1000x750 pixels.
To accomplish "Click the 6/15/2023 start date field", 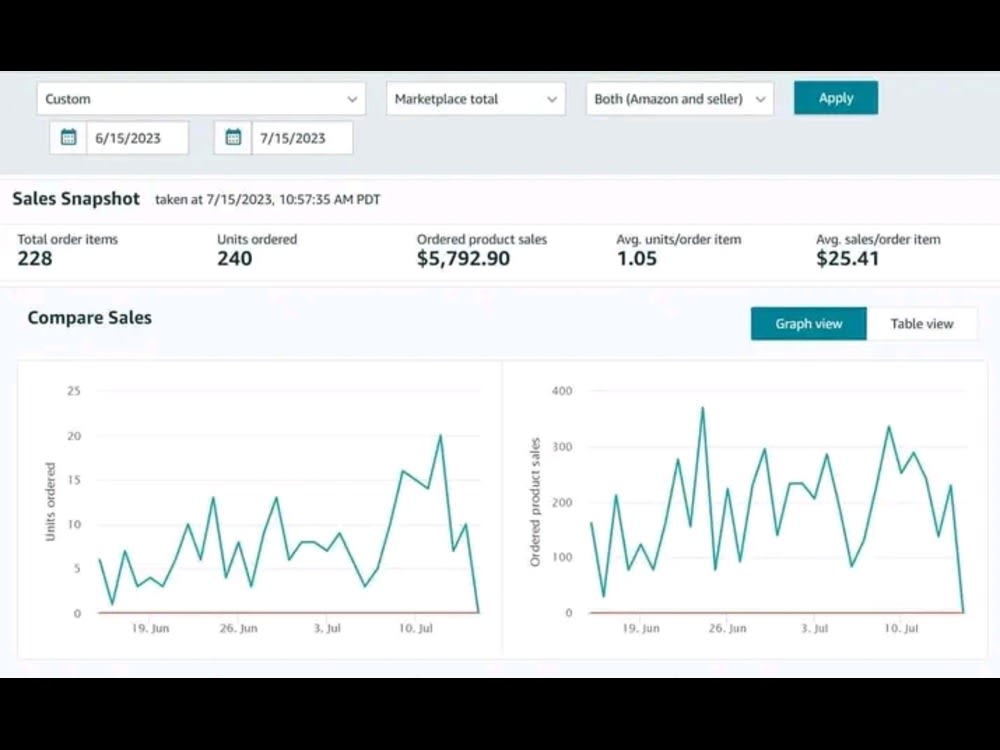I will click(x=137, y=138).
